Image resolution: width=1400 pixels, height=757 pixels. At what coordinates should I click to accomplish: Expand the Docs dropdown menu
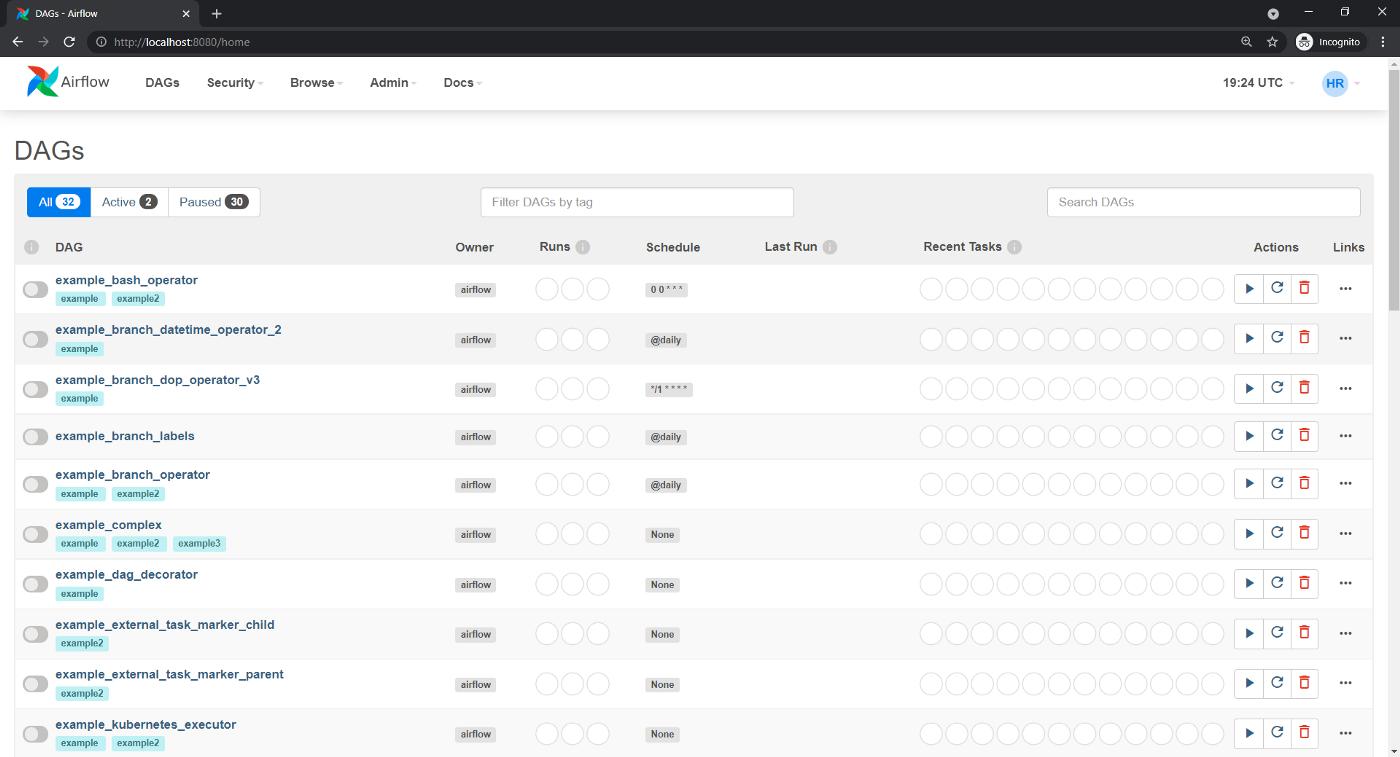pos(462,82)
